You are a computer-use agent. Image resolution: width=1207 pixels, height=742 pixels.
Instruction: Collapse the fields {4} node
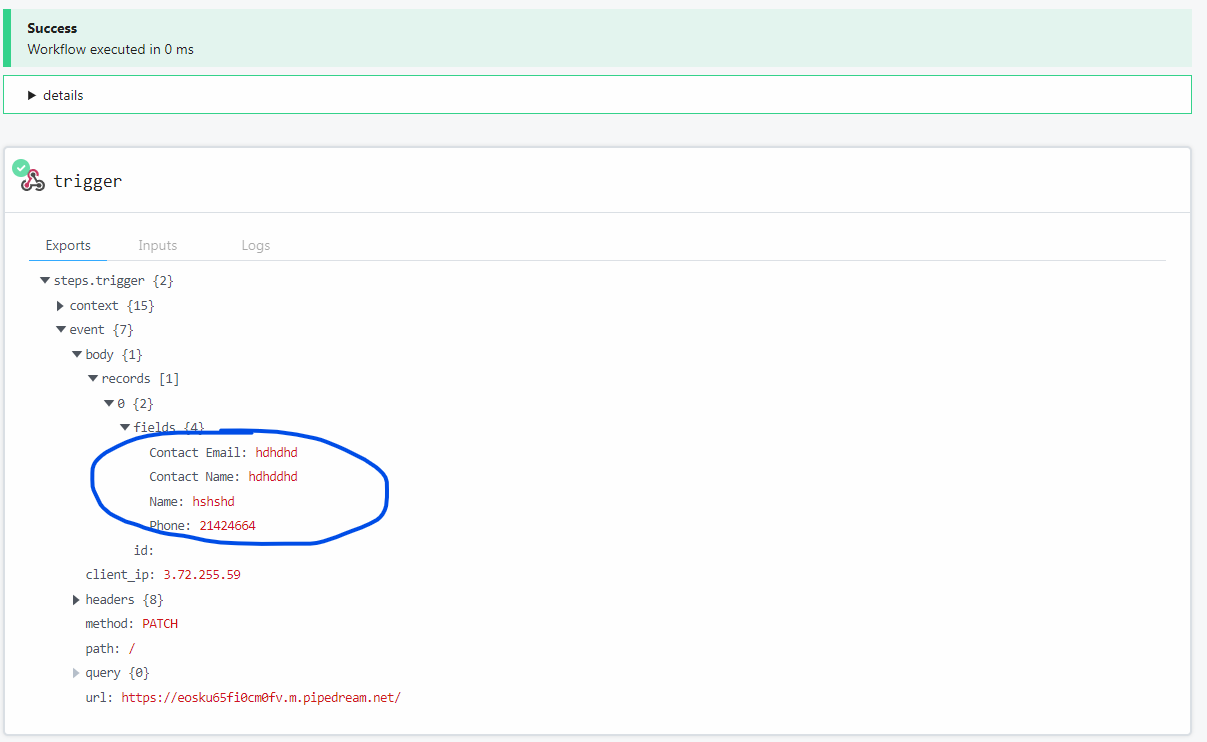tap(125, 427)
